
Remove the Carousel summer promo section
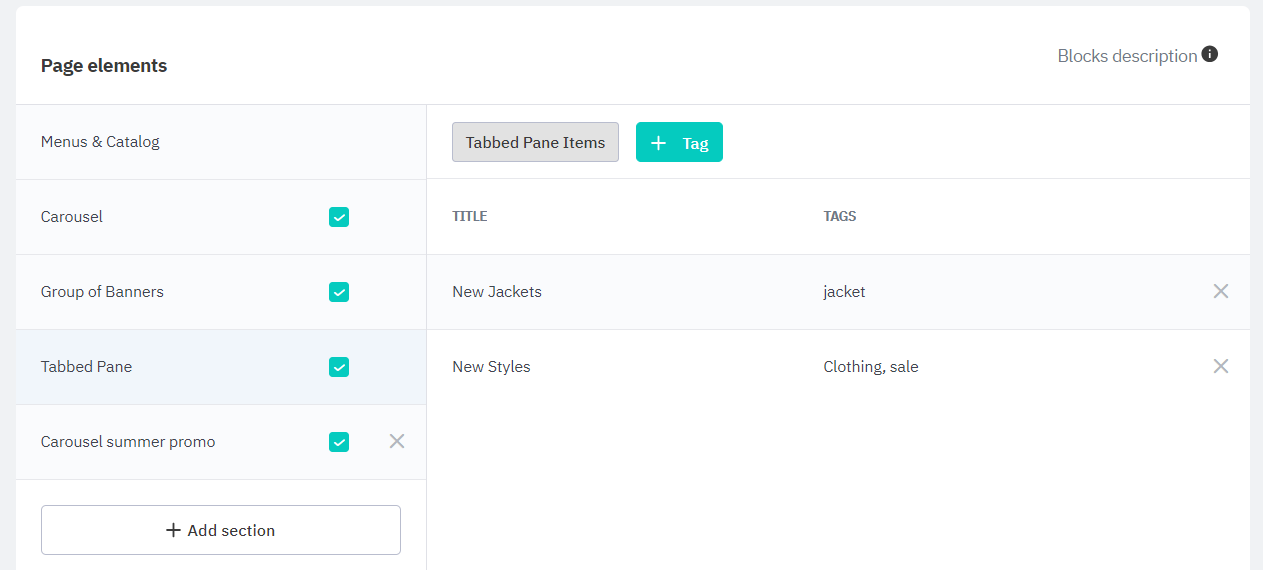pyautogui.click(x=397, y=441)
